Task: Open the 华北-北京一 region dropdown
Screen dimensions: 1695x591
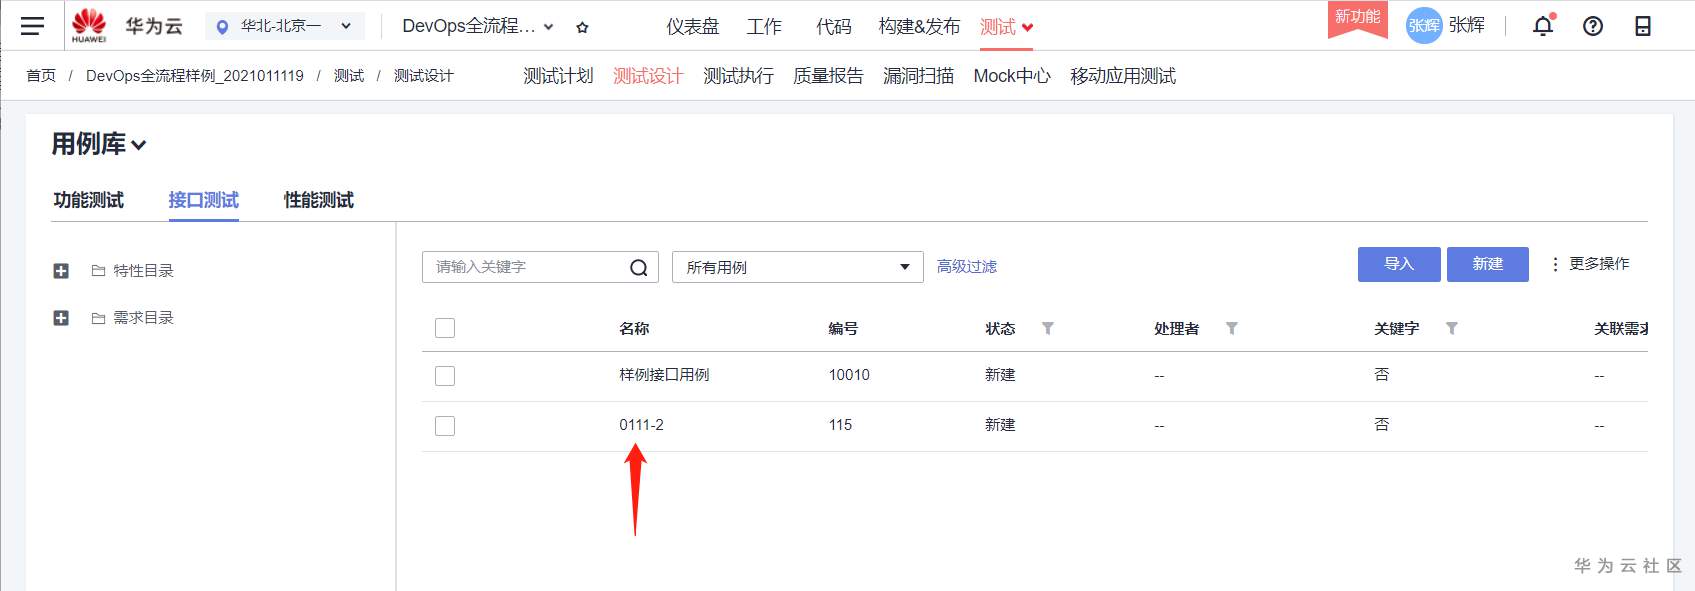Action: pyautogui.click(x=285, y=26)
